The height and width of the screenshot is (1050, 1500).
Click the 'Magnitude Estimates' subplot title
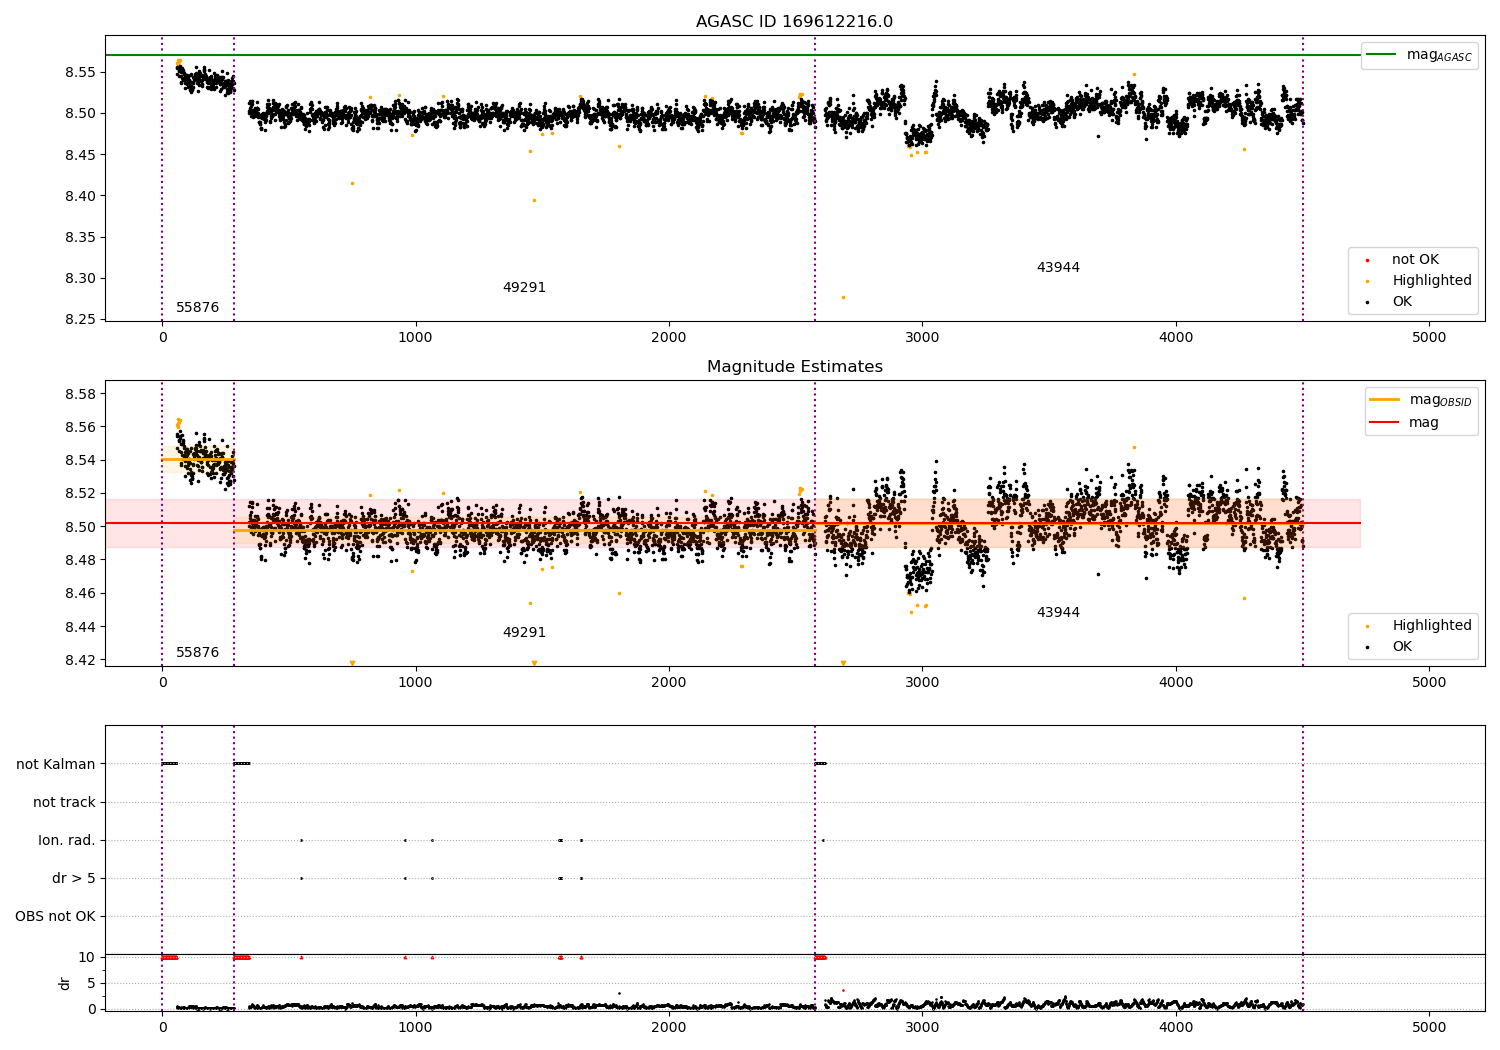794,367
